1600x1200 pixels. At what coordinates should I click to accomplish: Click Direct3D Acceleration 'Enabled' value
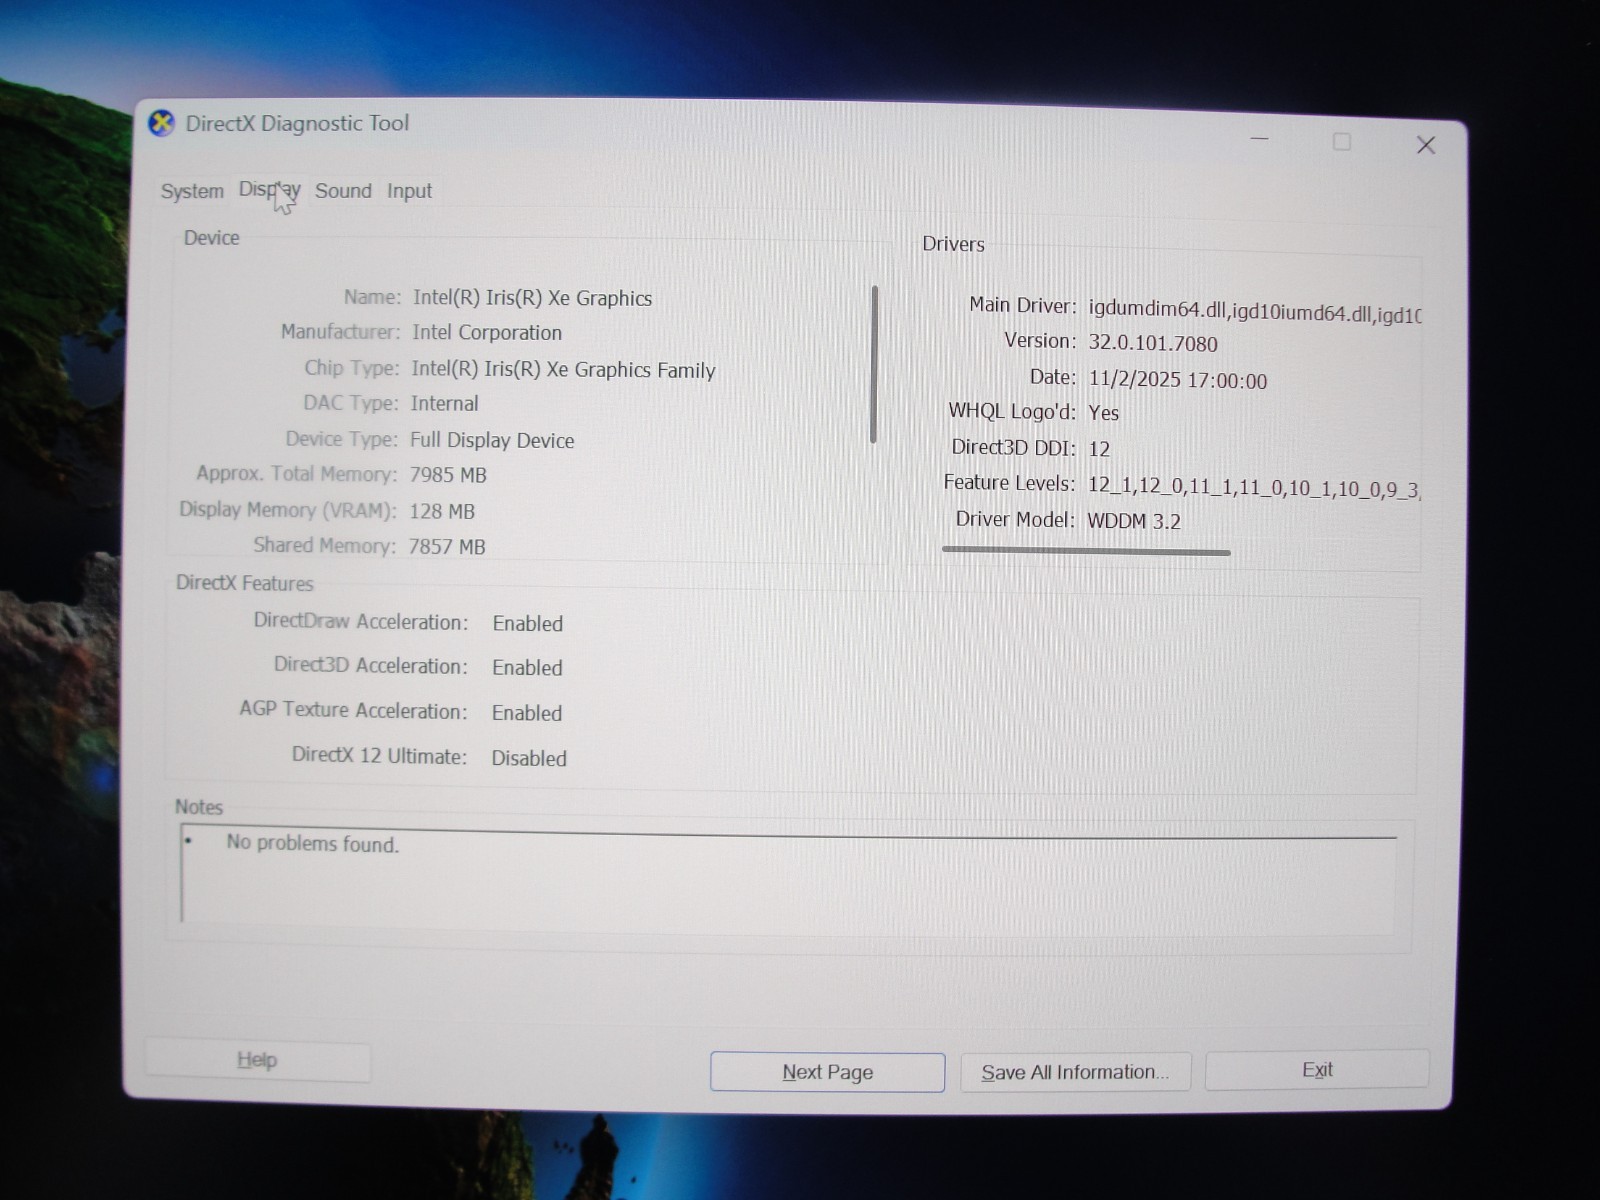click(x=527, y=667)
